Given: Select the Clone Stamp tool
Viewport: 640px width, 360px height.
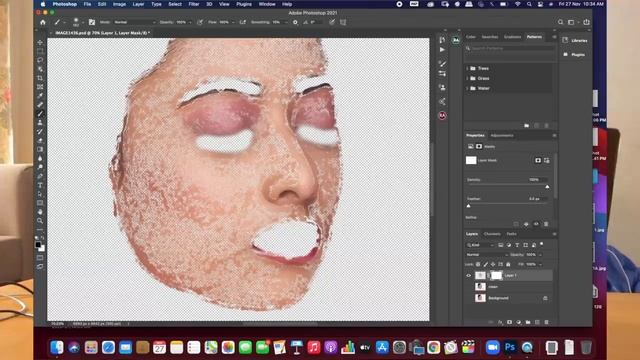Looking at the screenshot, I should tap(40, 122).
